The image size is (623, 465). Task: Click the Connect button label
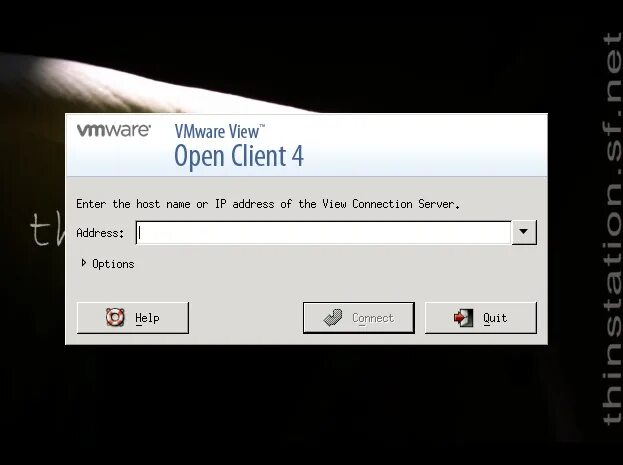click(x=373, y=318)
